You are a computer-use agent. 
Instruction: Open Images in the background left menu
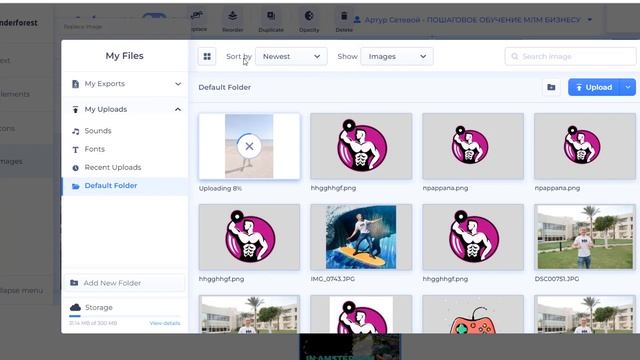[x=26, y=161]
